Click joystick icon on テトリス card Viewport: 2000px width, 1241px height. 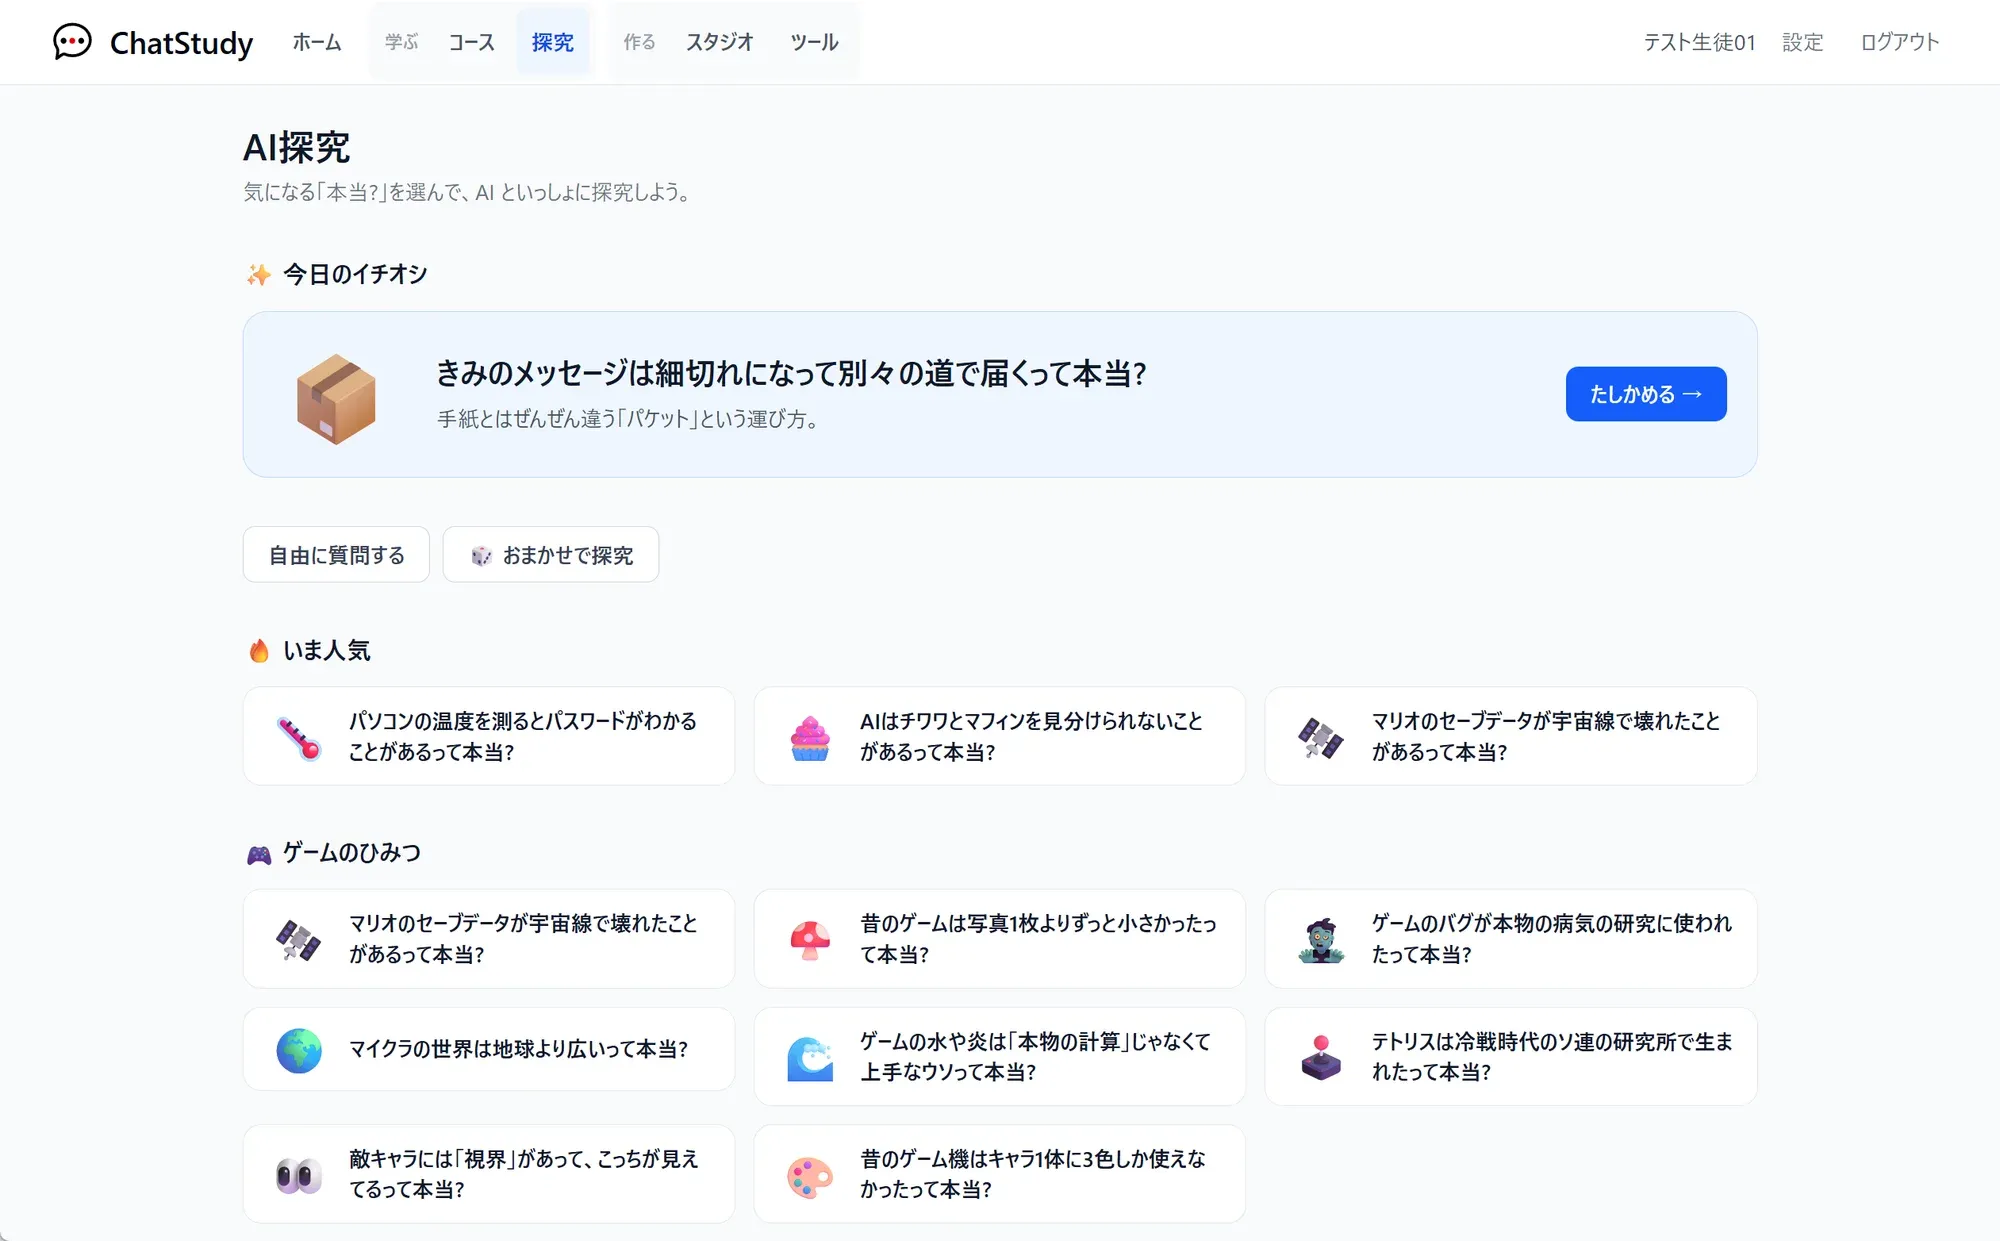tap(1321, 1058)
